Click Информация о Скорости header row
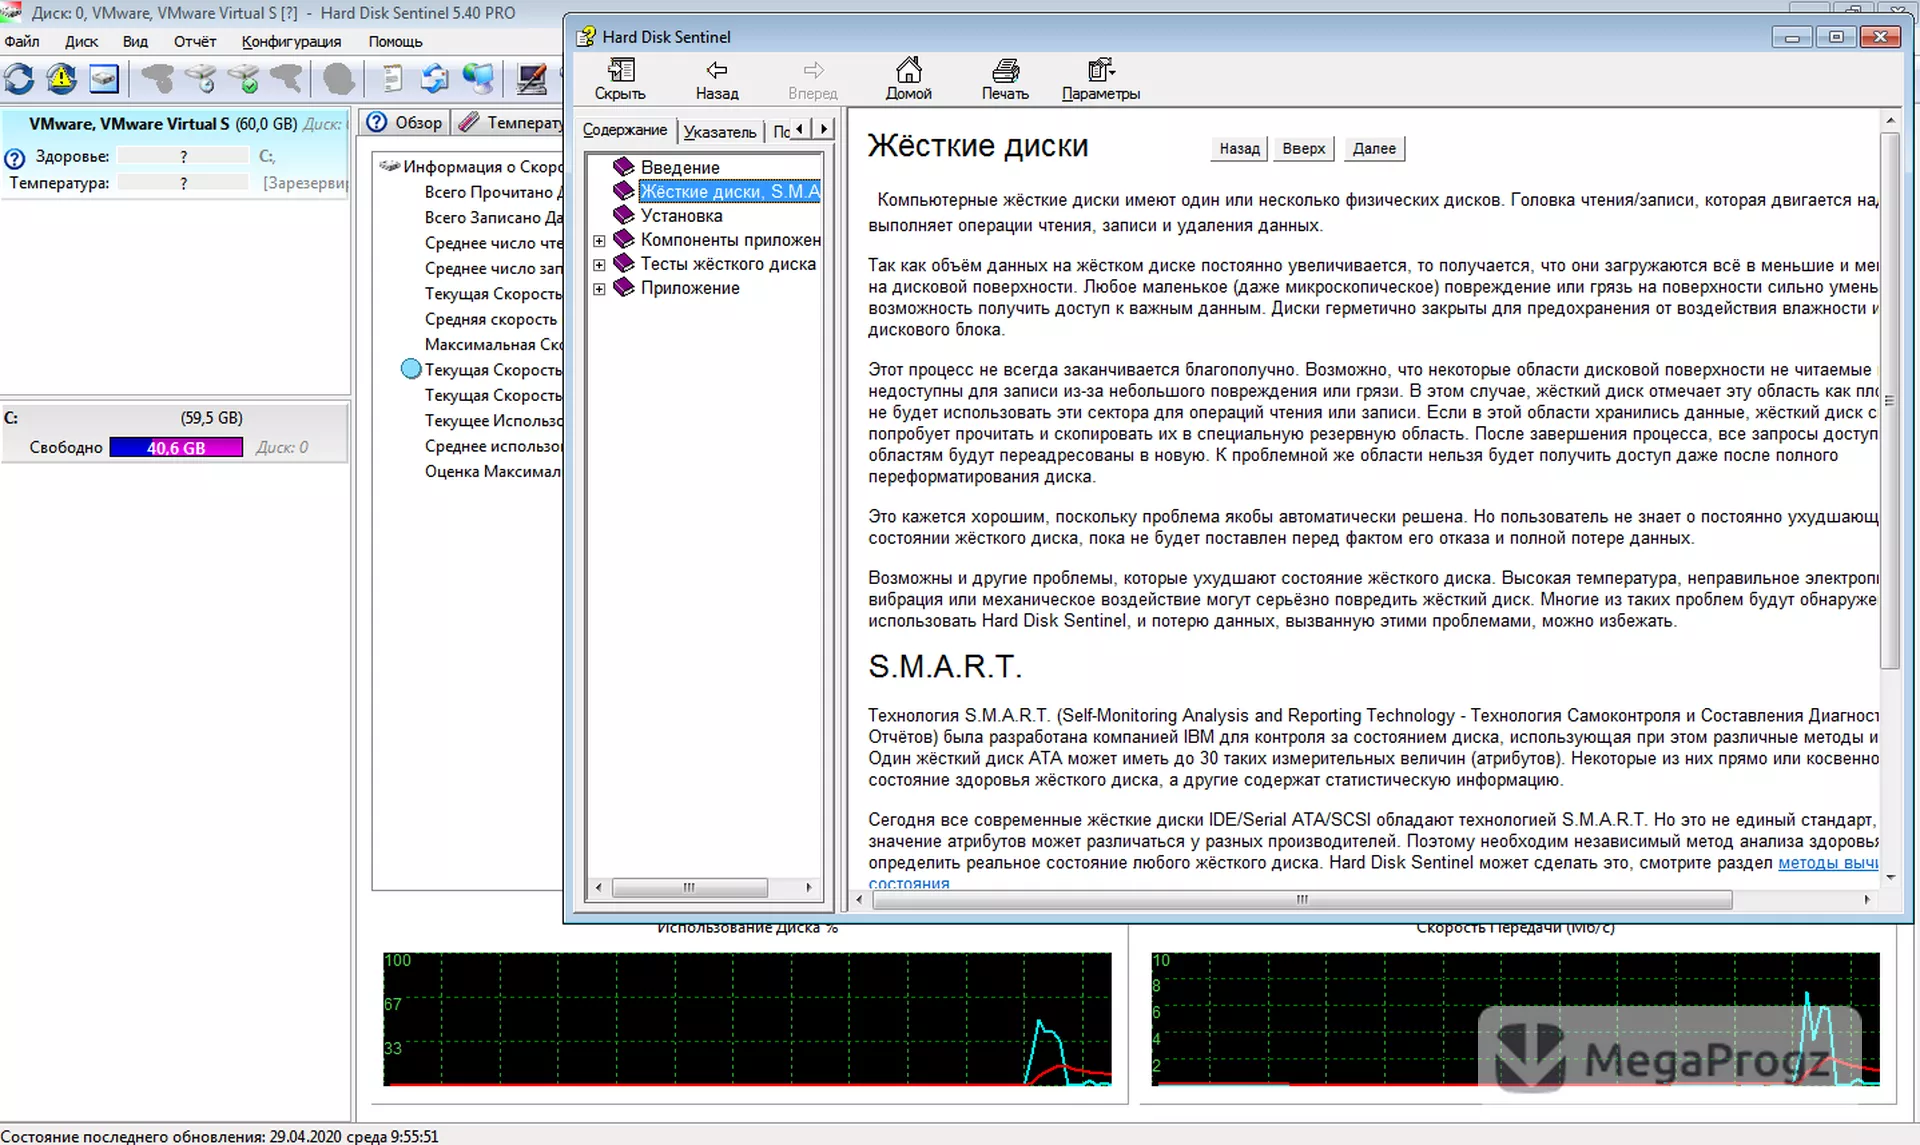 click(471, 166)
